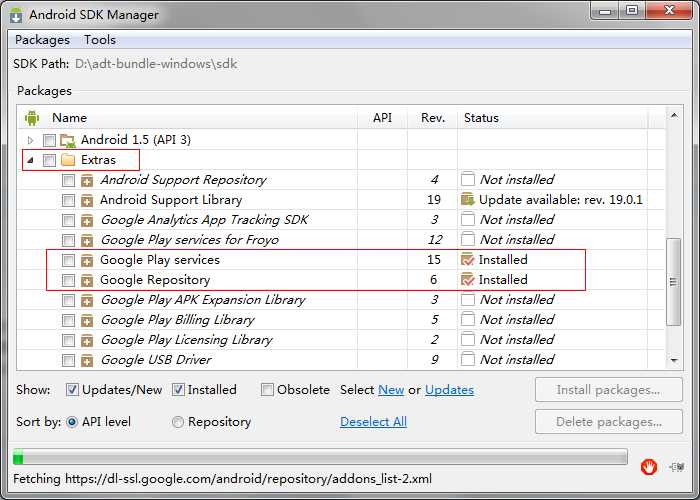
Task: Expand the Android 1.5 (API 3) node
Action: [x=30, y=140]
